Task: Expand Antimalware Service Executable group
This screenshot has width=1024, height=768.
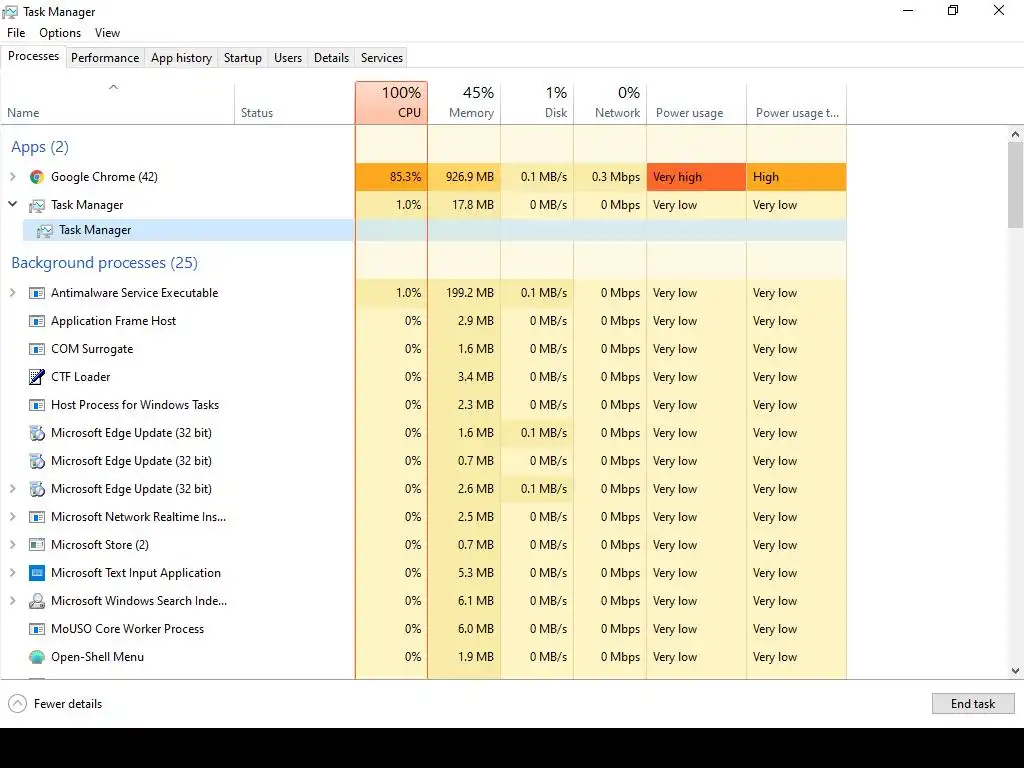Action: click(12, 293)
